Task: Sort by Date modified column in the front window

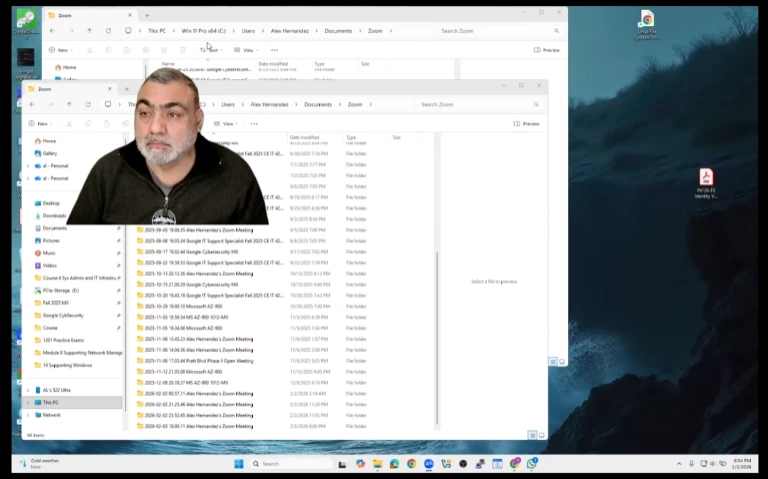Action: click(x=304, y=137)
